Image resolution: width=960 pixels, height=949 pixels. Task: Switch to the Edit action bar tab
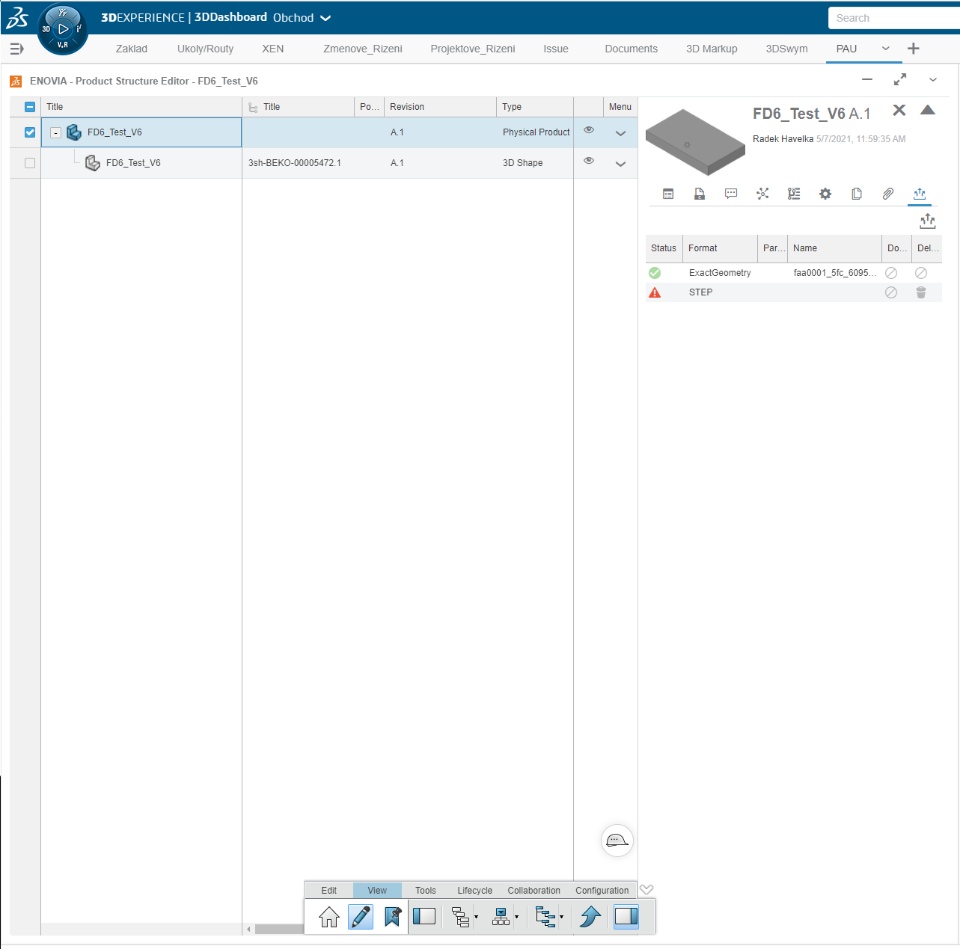point(329,890)
